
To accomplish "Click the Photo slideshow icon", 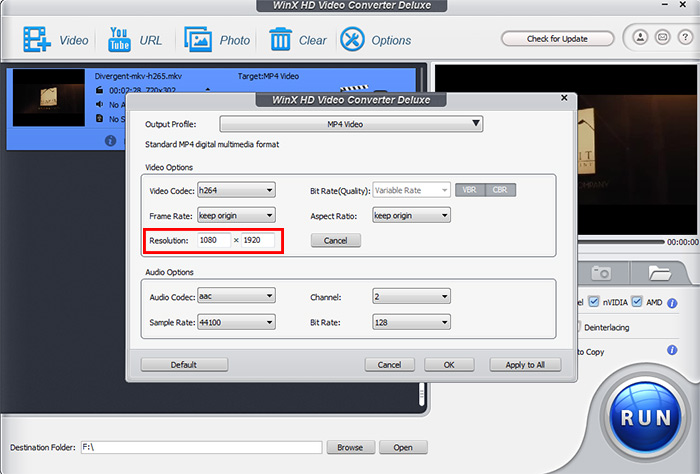I will [x=198, y=39].
